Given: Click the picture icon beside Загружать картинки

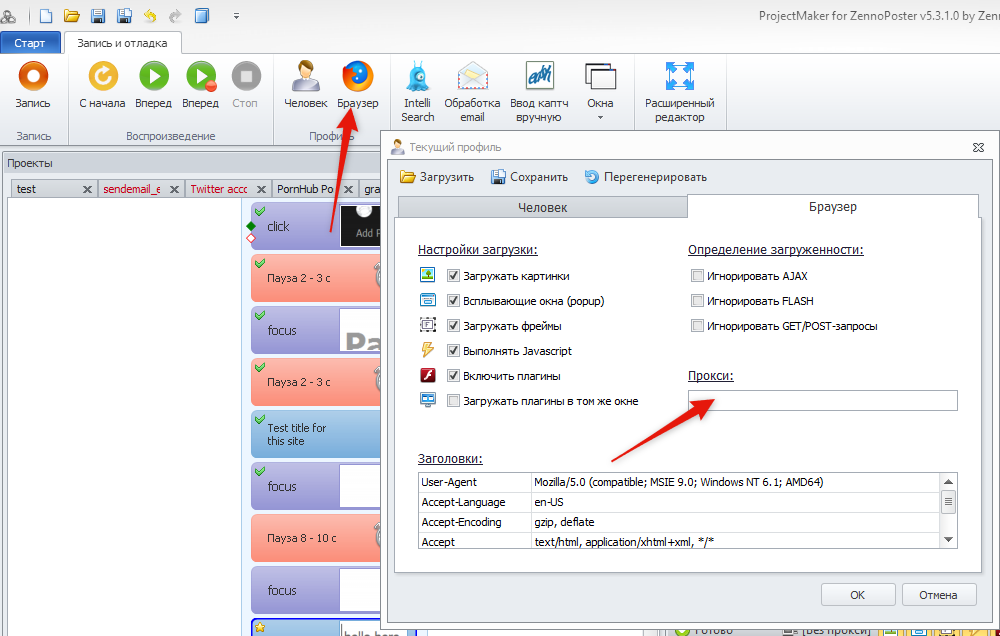Looking at the screenshot, I should click(x=427, y=275).
